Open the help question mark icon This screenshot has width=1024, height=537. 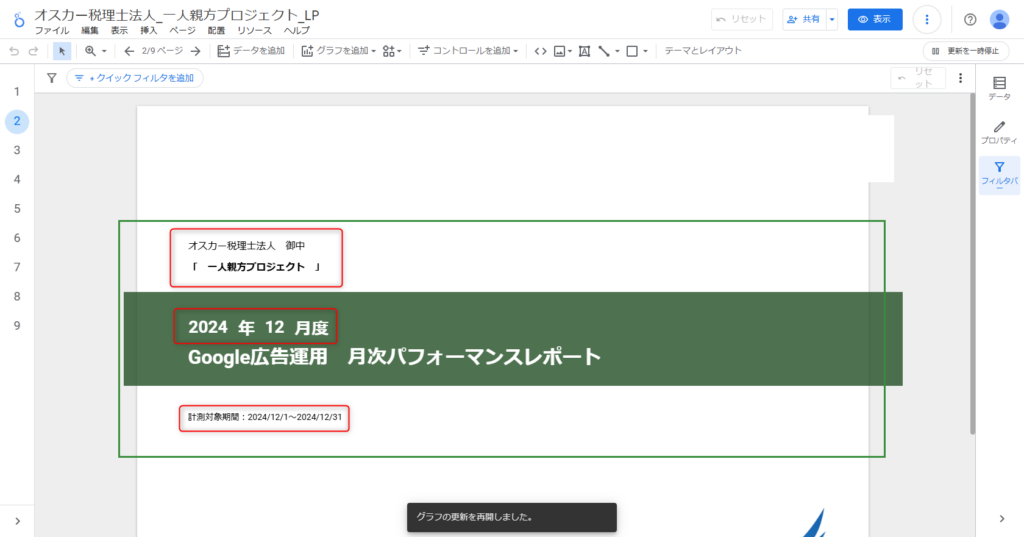click(969, 19)
